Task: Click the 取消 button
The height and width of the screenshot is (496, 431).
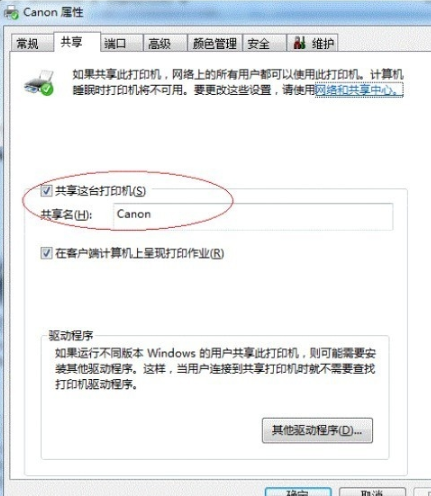Action: (372, 493)
